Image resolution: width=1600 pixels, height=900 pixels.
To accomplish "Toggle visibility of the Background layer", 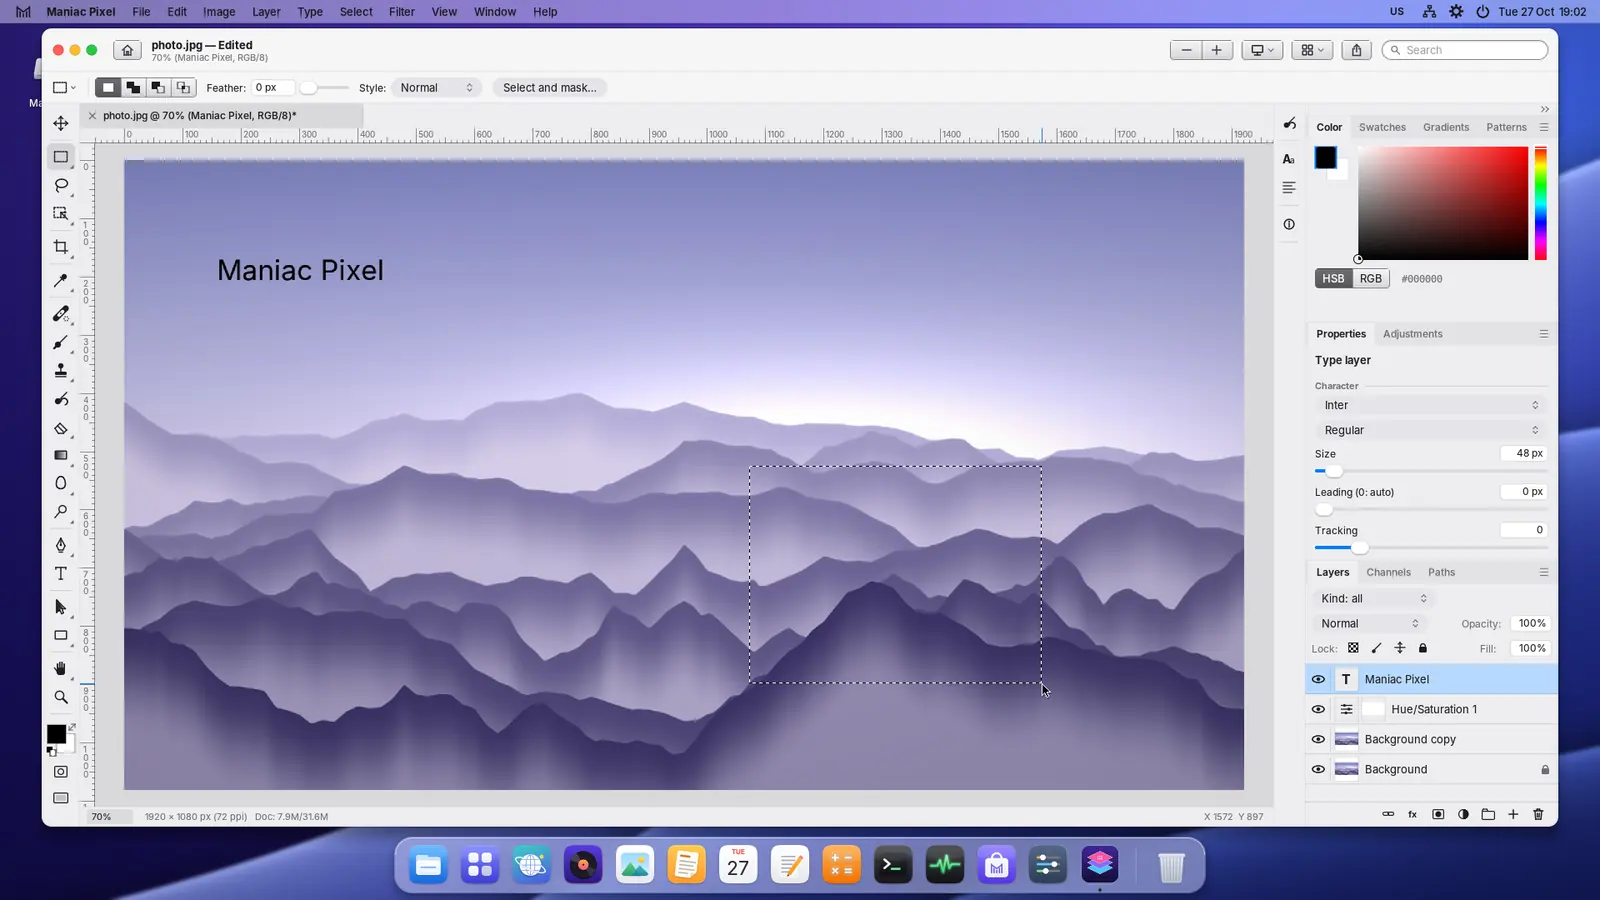I will (x=1318, y=769).
